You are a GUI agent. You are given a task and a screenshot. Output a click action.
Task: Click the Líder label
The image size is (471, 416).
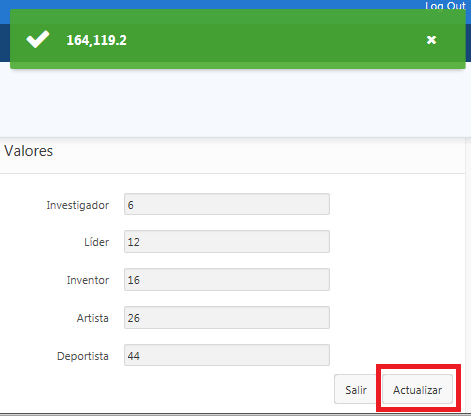(96, 242)
